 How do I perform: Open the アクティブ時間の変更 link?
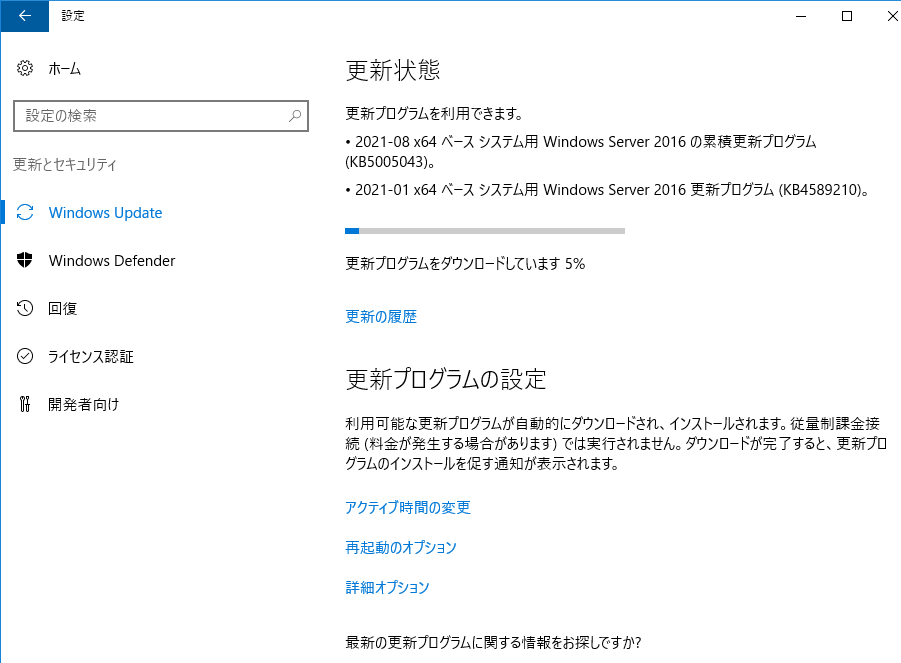pyautogui.click(x=408, y=507)
